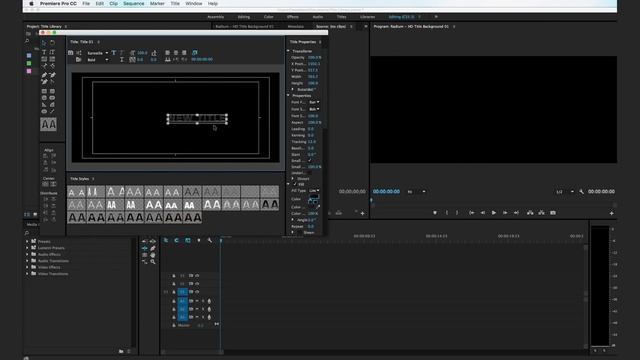Screen dimensions: 640x360
Task: Switch to the Audio workspace tab
Action: pos(318,17)
